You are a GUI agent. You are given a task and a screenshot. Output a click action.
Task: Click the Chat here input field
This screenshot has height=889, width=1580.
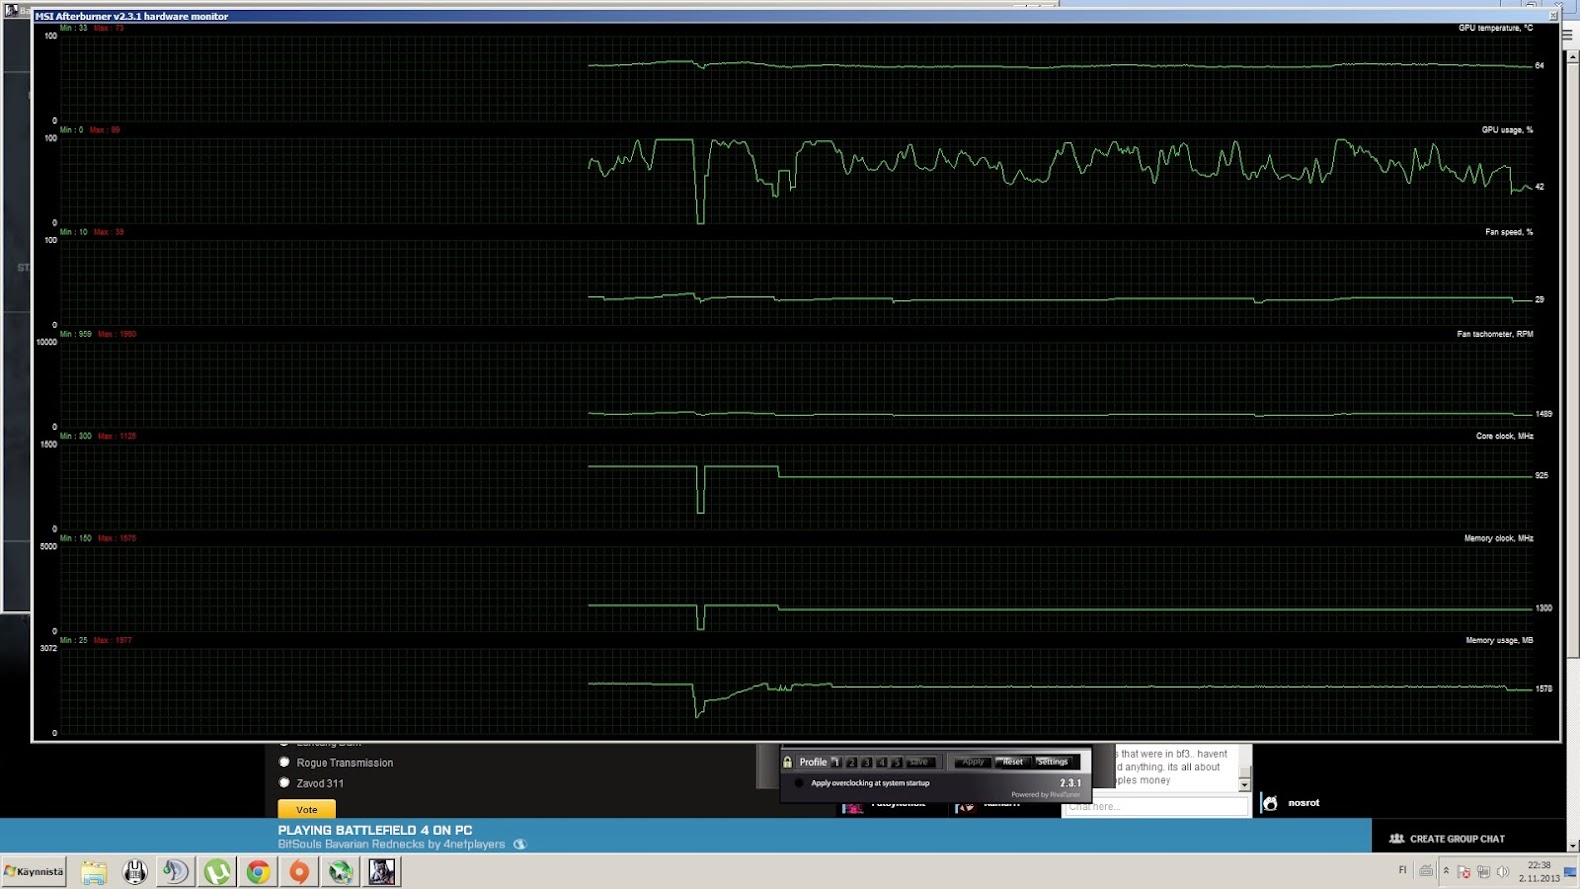(x=1155, y=806)
